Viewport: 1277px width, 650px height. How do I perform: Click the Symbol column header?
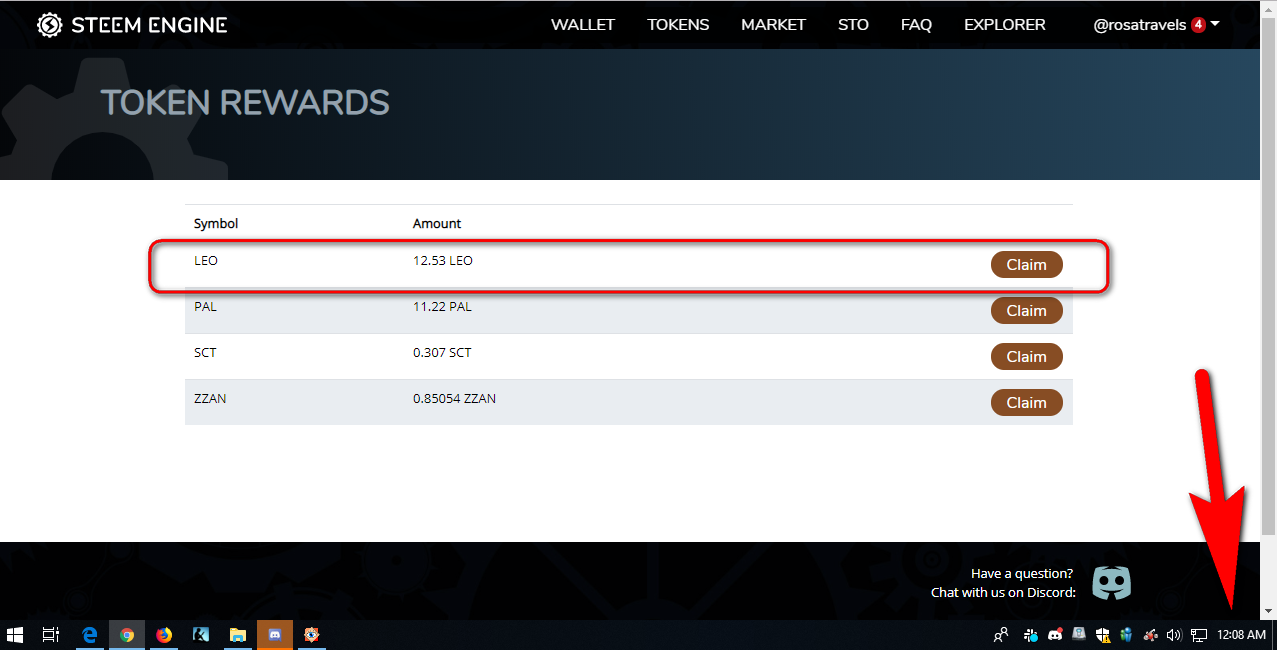216,224
